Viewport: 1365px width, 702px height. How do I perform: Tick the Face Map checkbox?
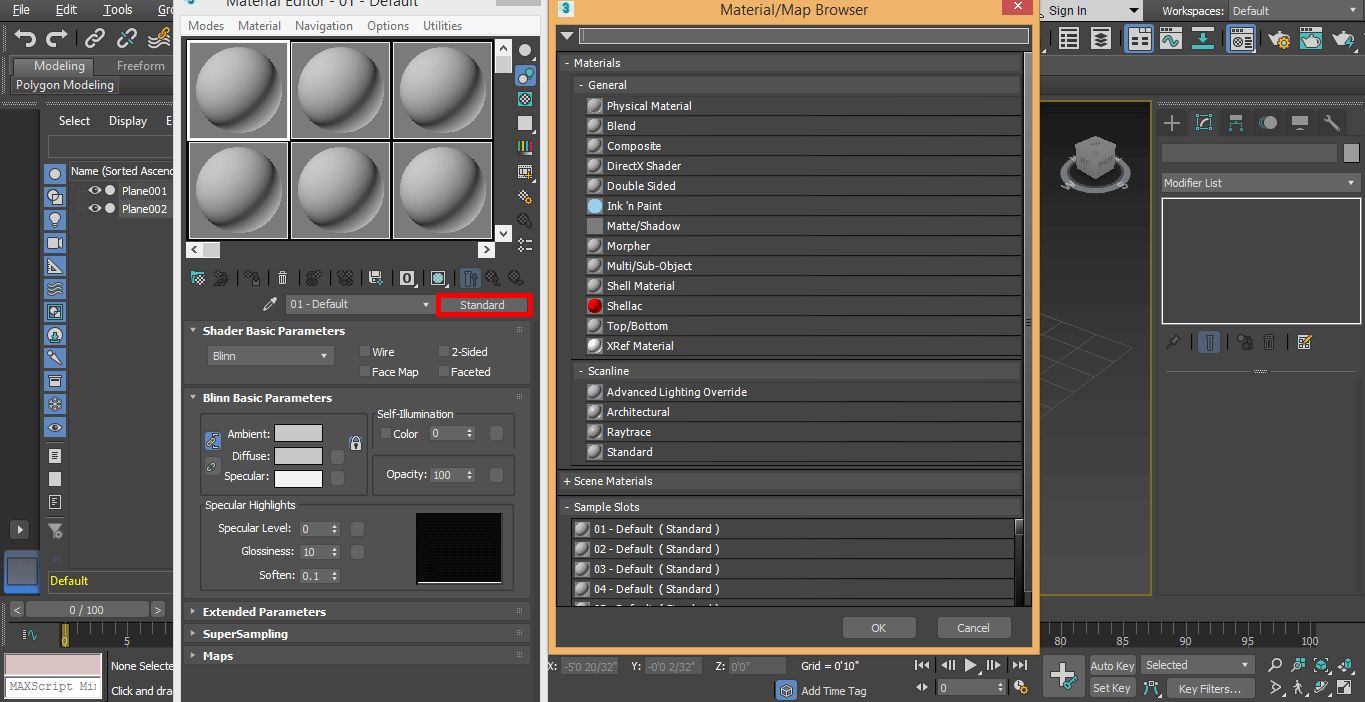366,372
